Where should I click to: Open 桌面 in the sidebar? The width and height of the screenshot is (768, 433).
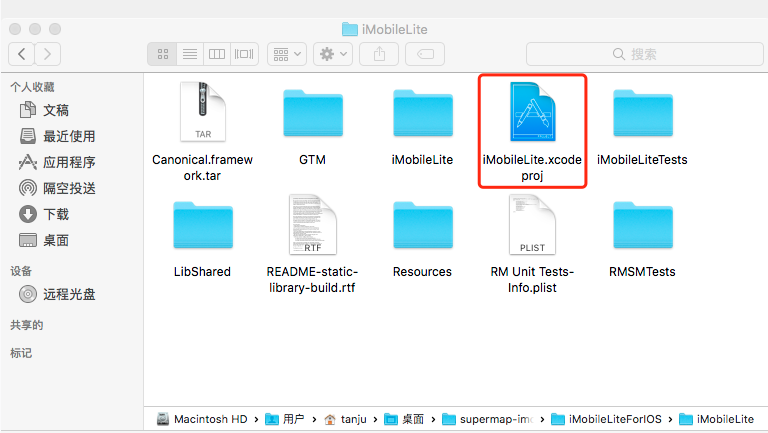click(44, 240)
